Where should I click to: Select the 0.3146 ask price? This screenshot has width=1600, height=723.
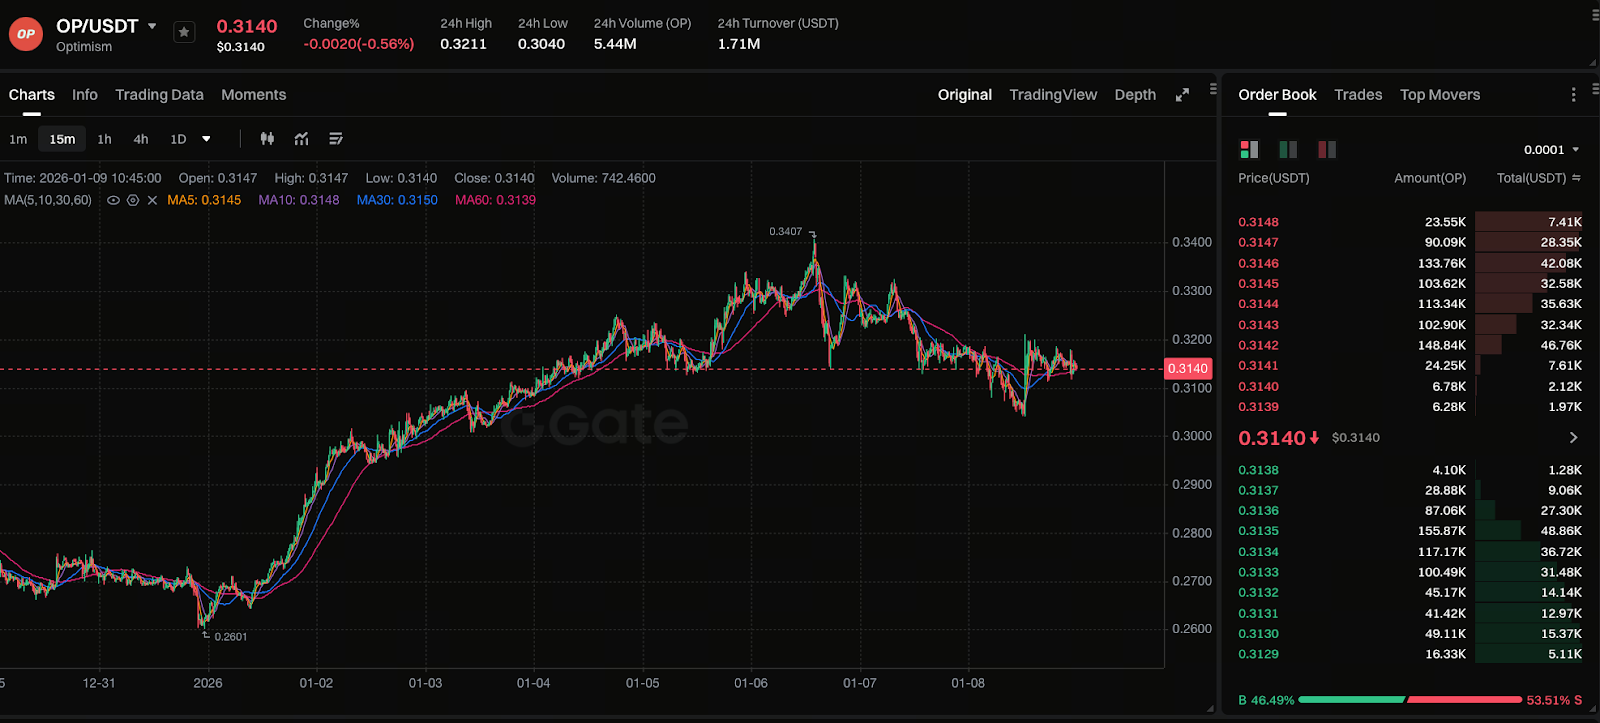tap(1258, 263)
